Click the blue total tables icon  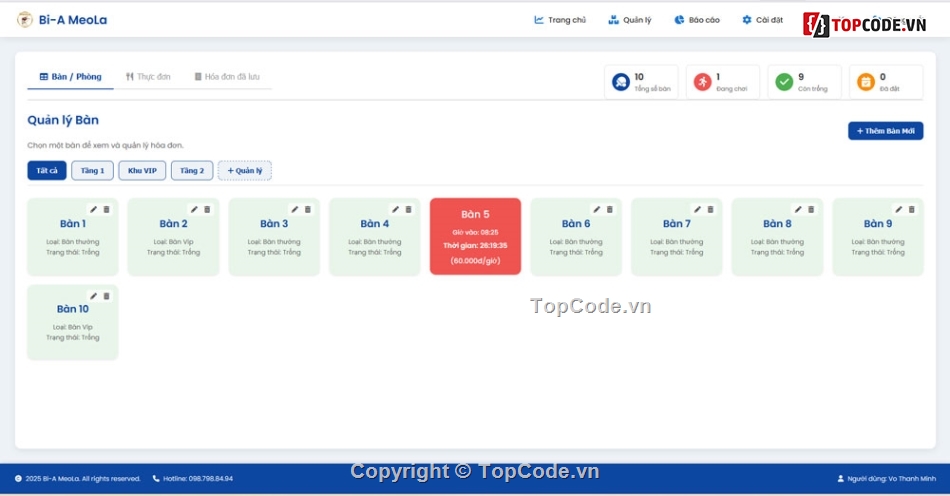click(x=621, y=82)
